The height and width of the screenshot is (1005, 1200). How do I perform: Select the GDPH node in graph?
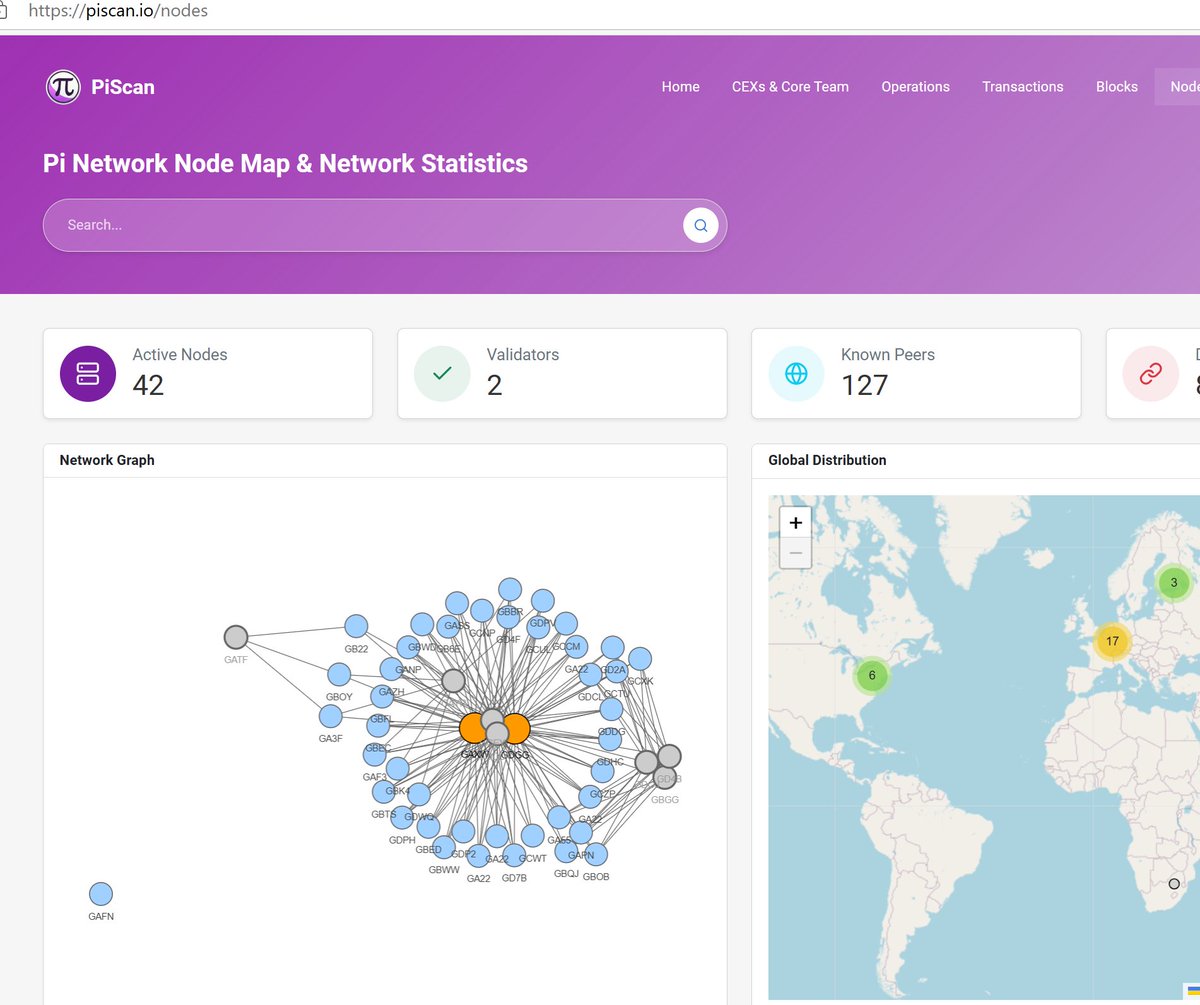[402, 818]
